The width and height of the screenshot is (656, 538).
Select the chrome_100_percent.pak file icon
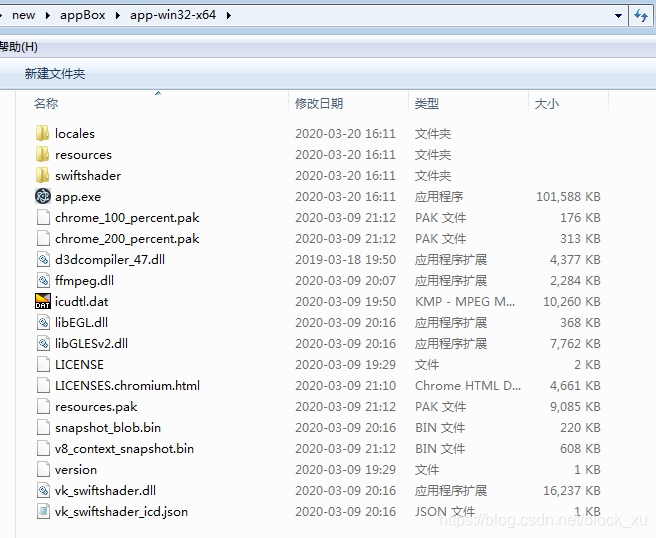tap(43, 218)
